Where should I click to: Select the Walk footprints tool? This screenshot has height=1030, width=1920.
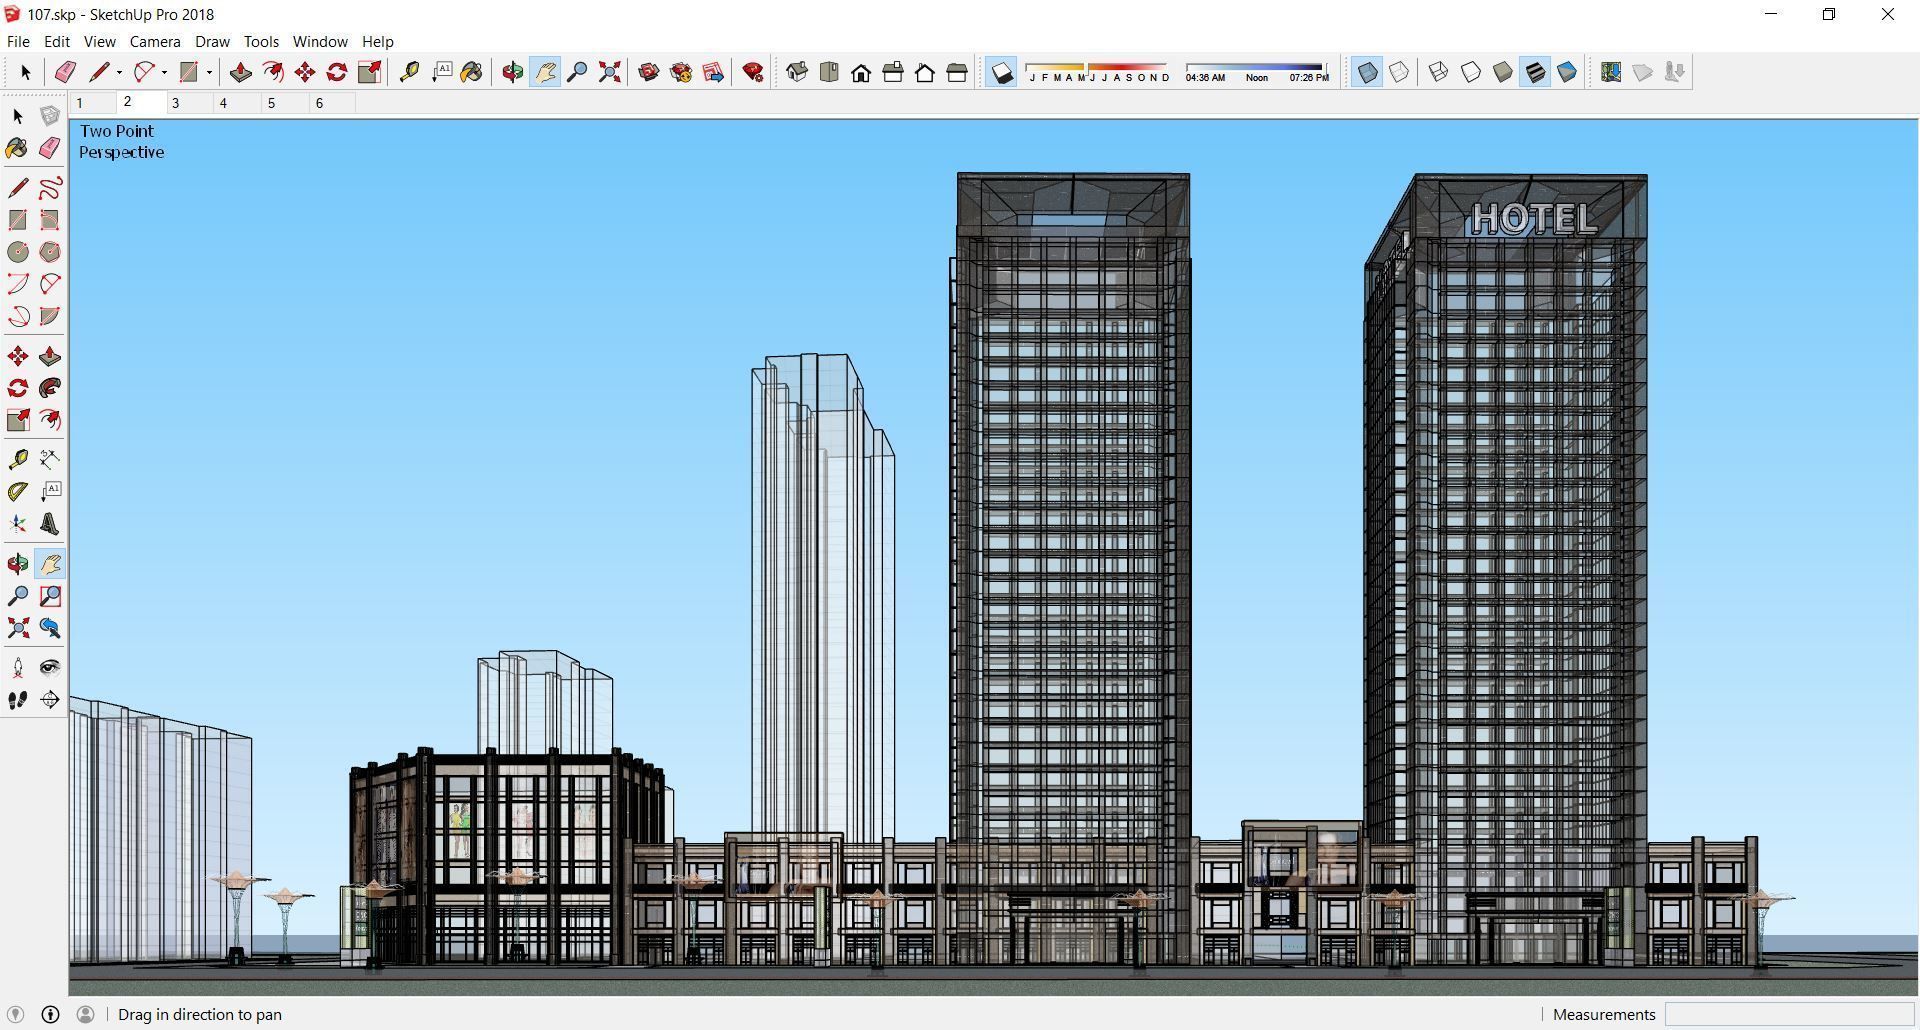point(18,700)
